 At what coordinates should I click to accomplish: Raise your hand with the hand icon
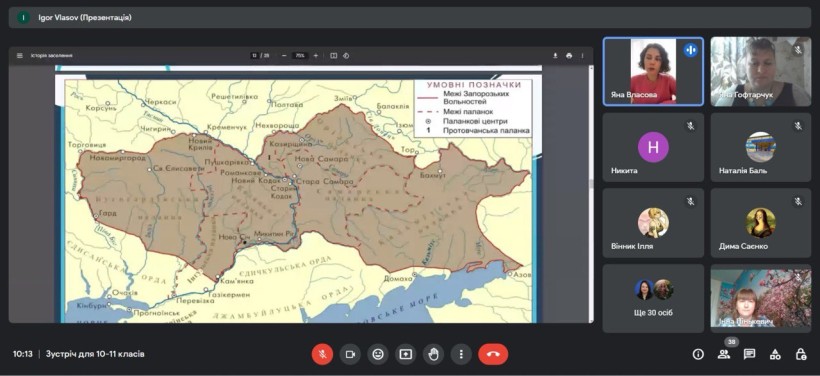433,354
